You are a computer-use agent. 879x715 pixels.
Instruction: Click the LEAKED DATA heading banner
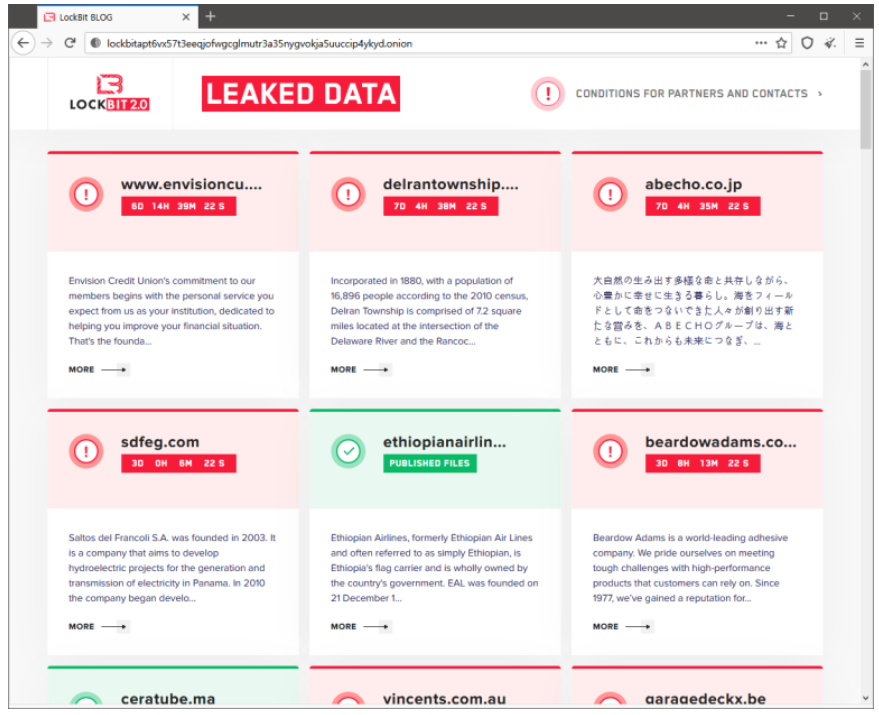(301, 94)
